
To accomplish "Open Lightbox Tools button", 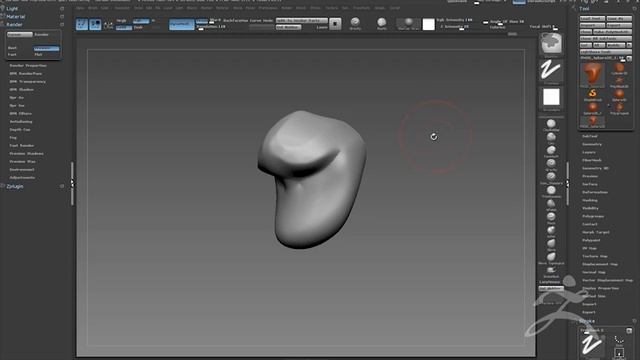I will 606,52.
